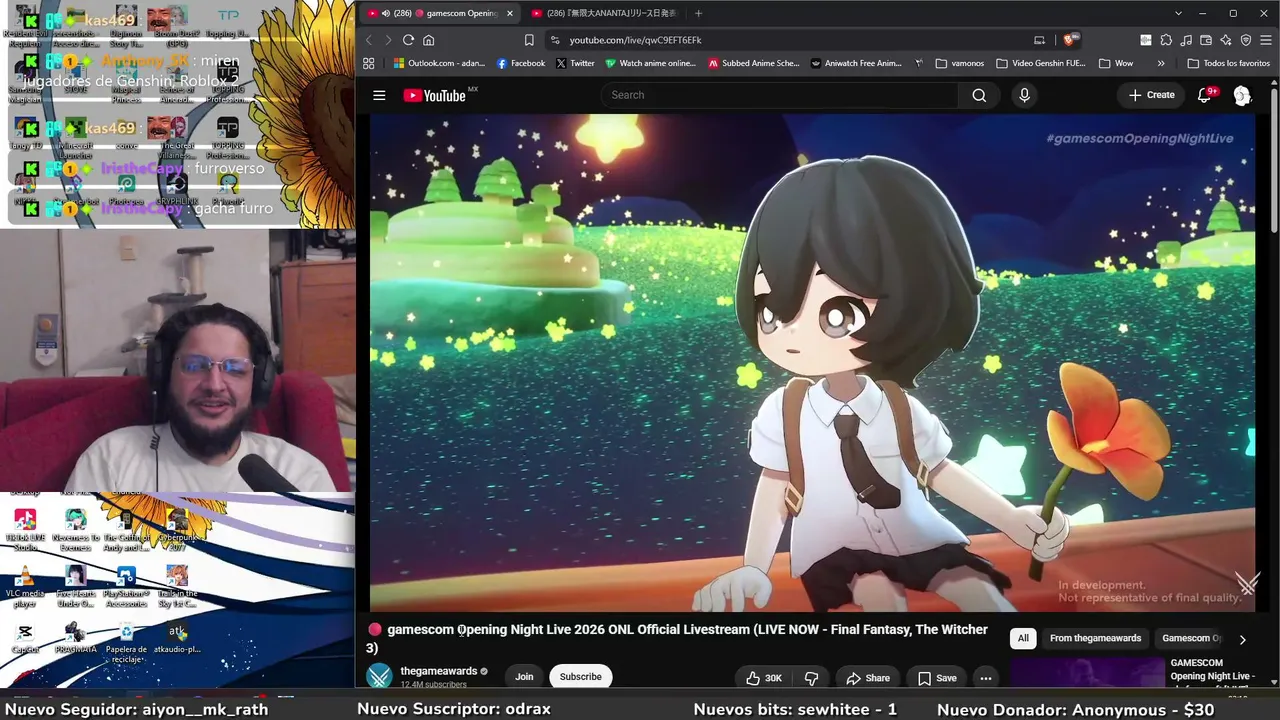Click the Join channel button
Screen dimensions: 1280x720
click(524, 677)
